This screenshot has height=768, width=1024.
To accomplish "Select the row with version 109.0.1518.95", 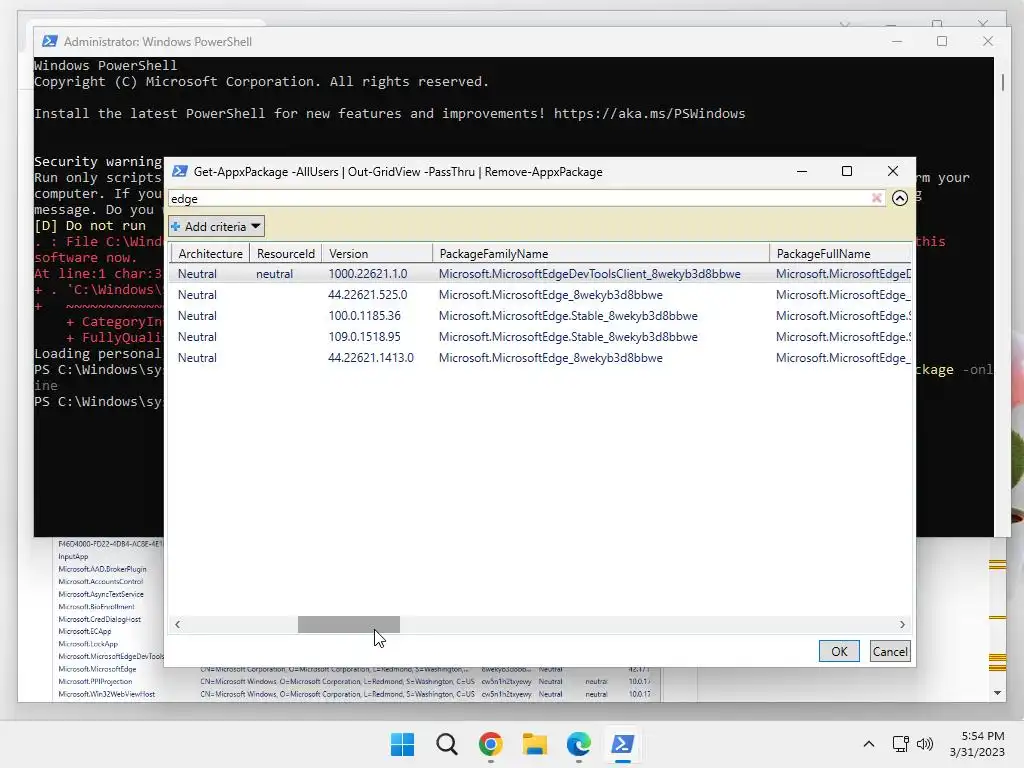I will tap(540, 336).
